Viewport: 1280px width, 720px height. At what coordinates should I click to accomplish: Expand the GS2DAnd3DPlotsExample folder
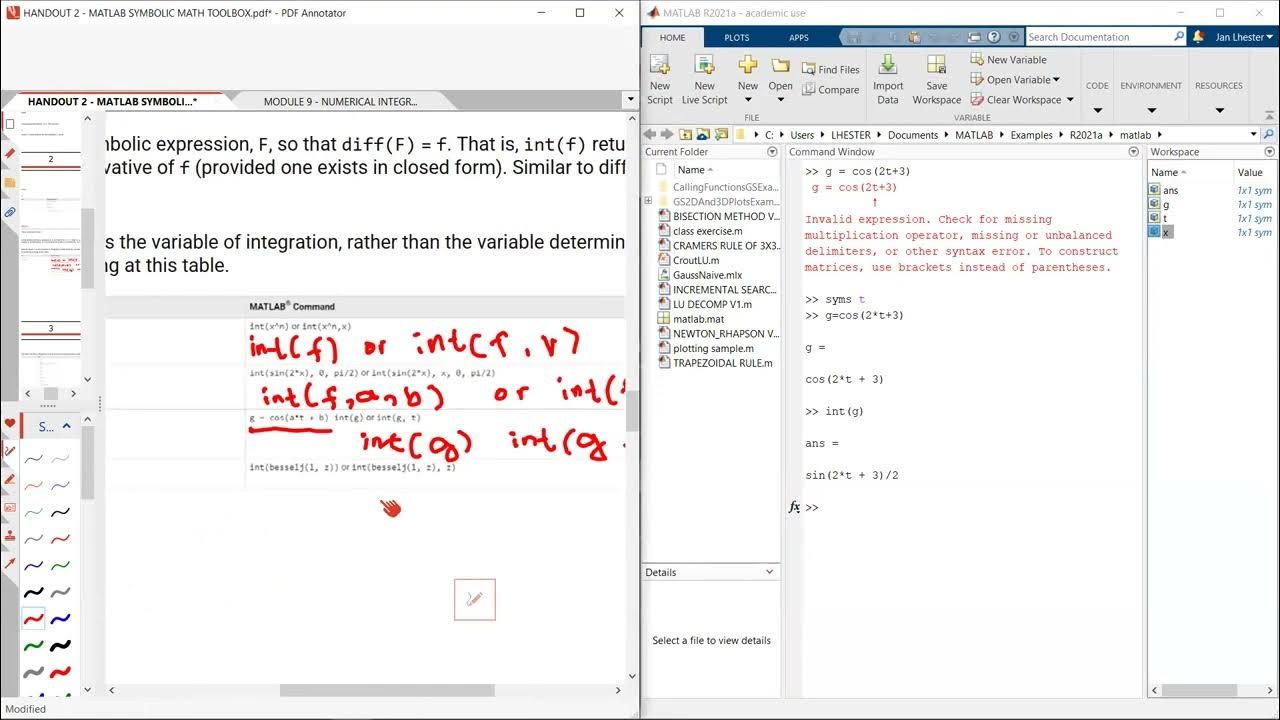pyautogui.click(x=648, y=201)
